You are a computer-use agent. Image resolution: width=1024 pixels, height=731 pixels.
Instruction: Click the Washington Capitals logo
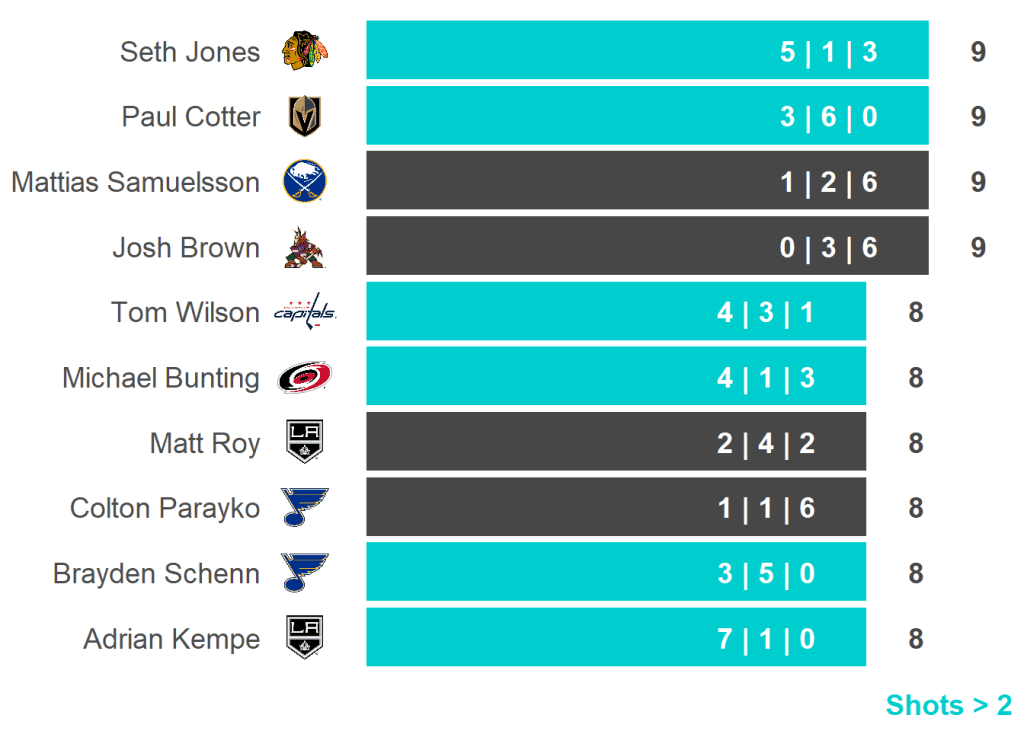click(305, 312)
